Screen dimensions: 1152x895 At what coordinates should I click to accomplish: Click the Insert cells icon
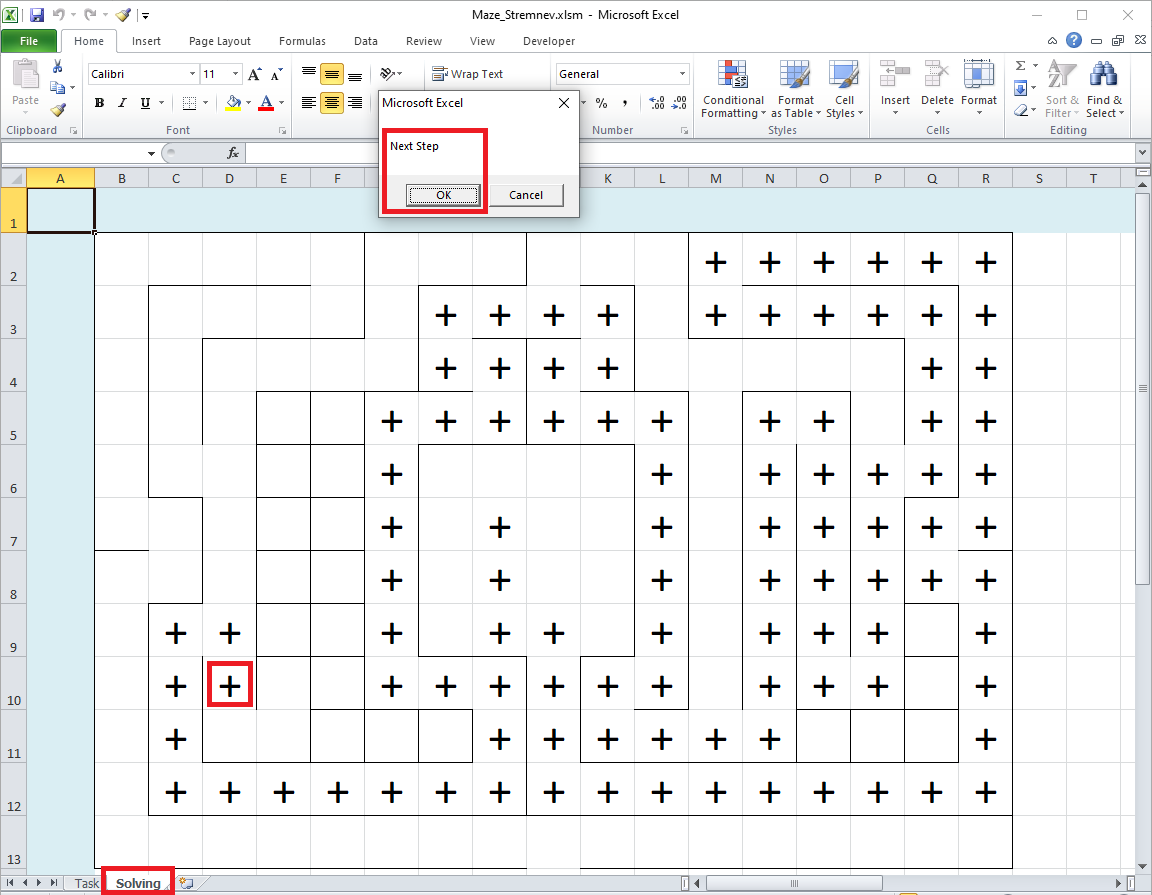tap(895, 74)
